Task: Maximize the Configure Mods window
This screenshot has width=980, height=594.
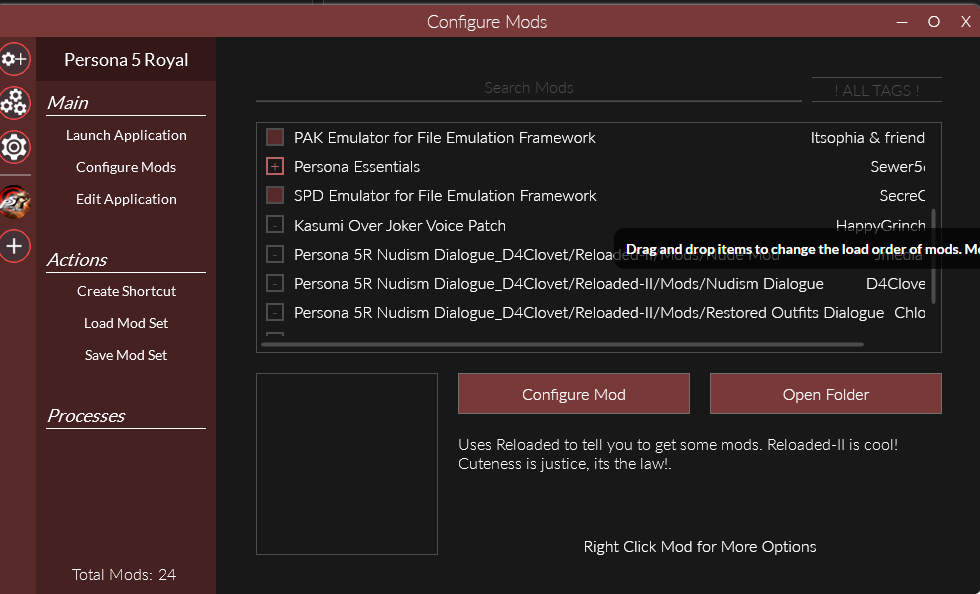Action: [x=934, y=22]
